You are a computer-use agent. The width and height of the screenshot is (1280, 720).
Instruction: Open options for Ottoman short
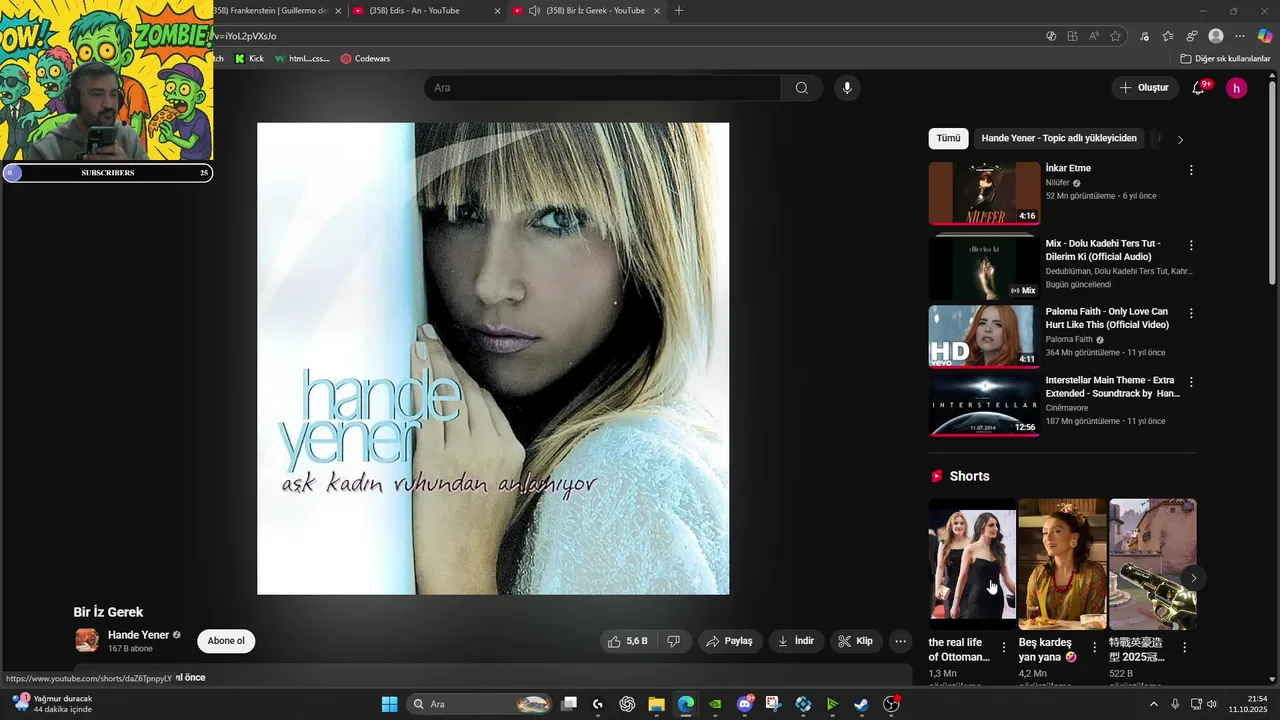click(x=1004, y=648)
